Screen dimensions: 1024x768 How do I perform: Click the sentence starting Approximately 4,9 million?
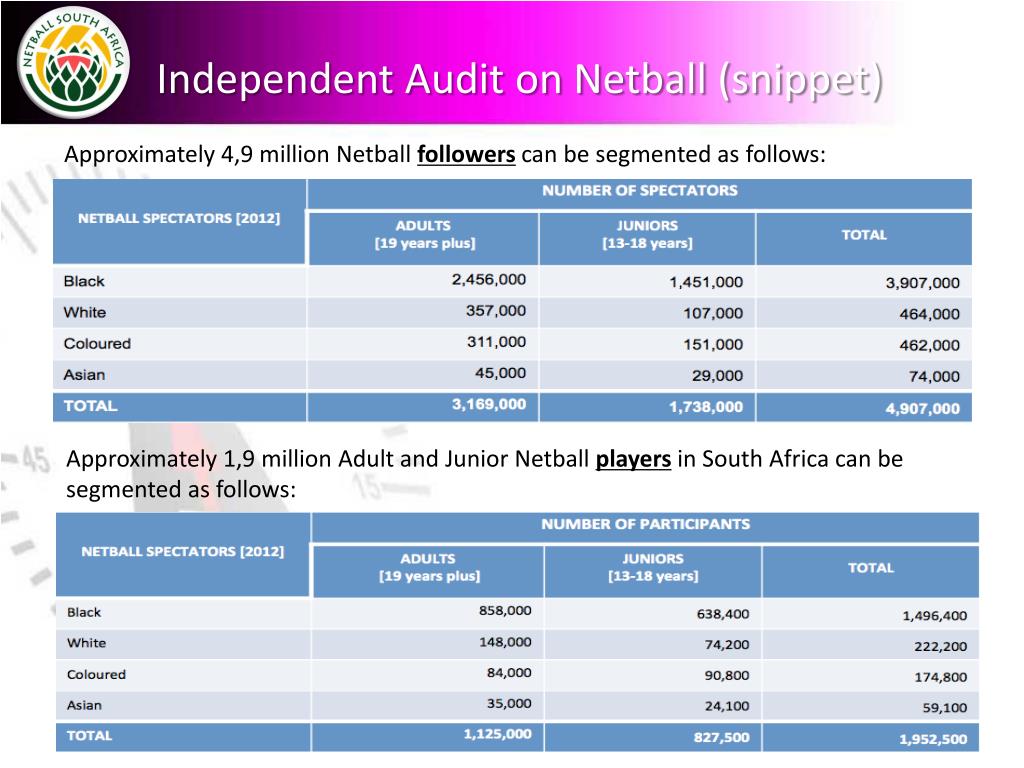[x=445, y=155]
